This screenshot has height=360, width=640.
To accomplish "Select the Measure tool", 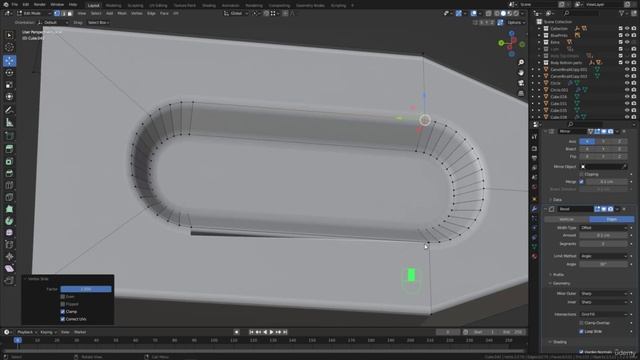I will tap(9, 122).
